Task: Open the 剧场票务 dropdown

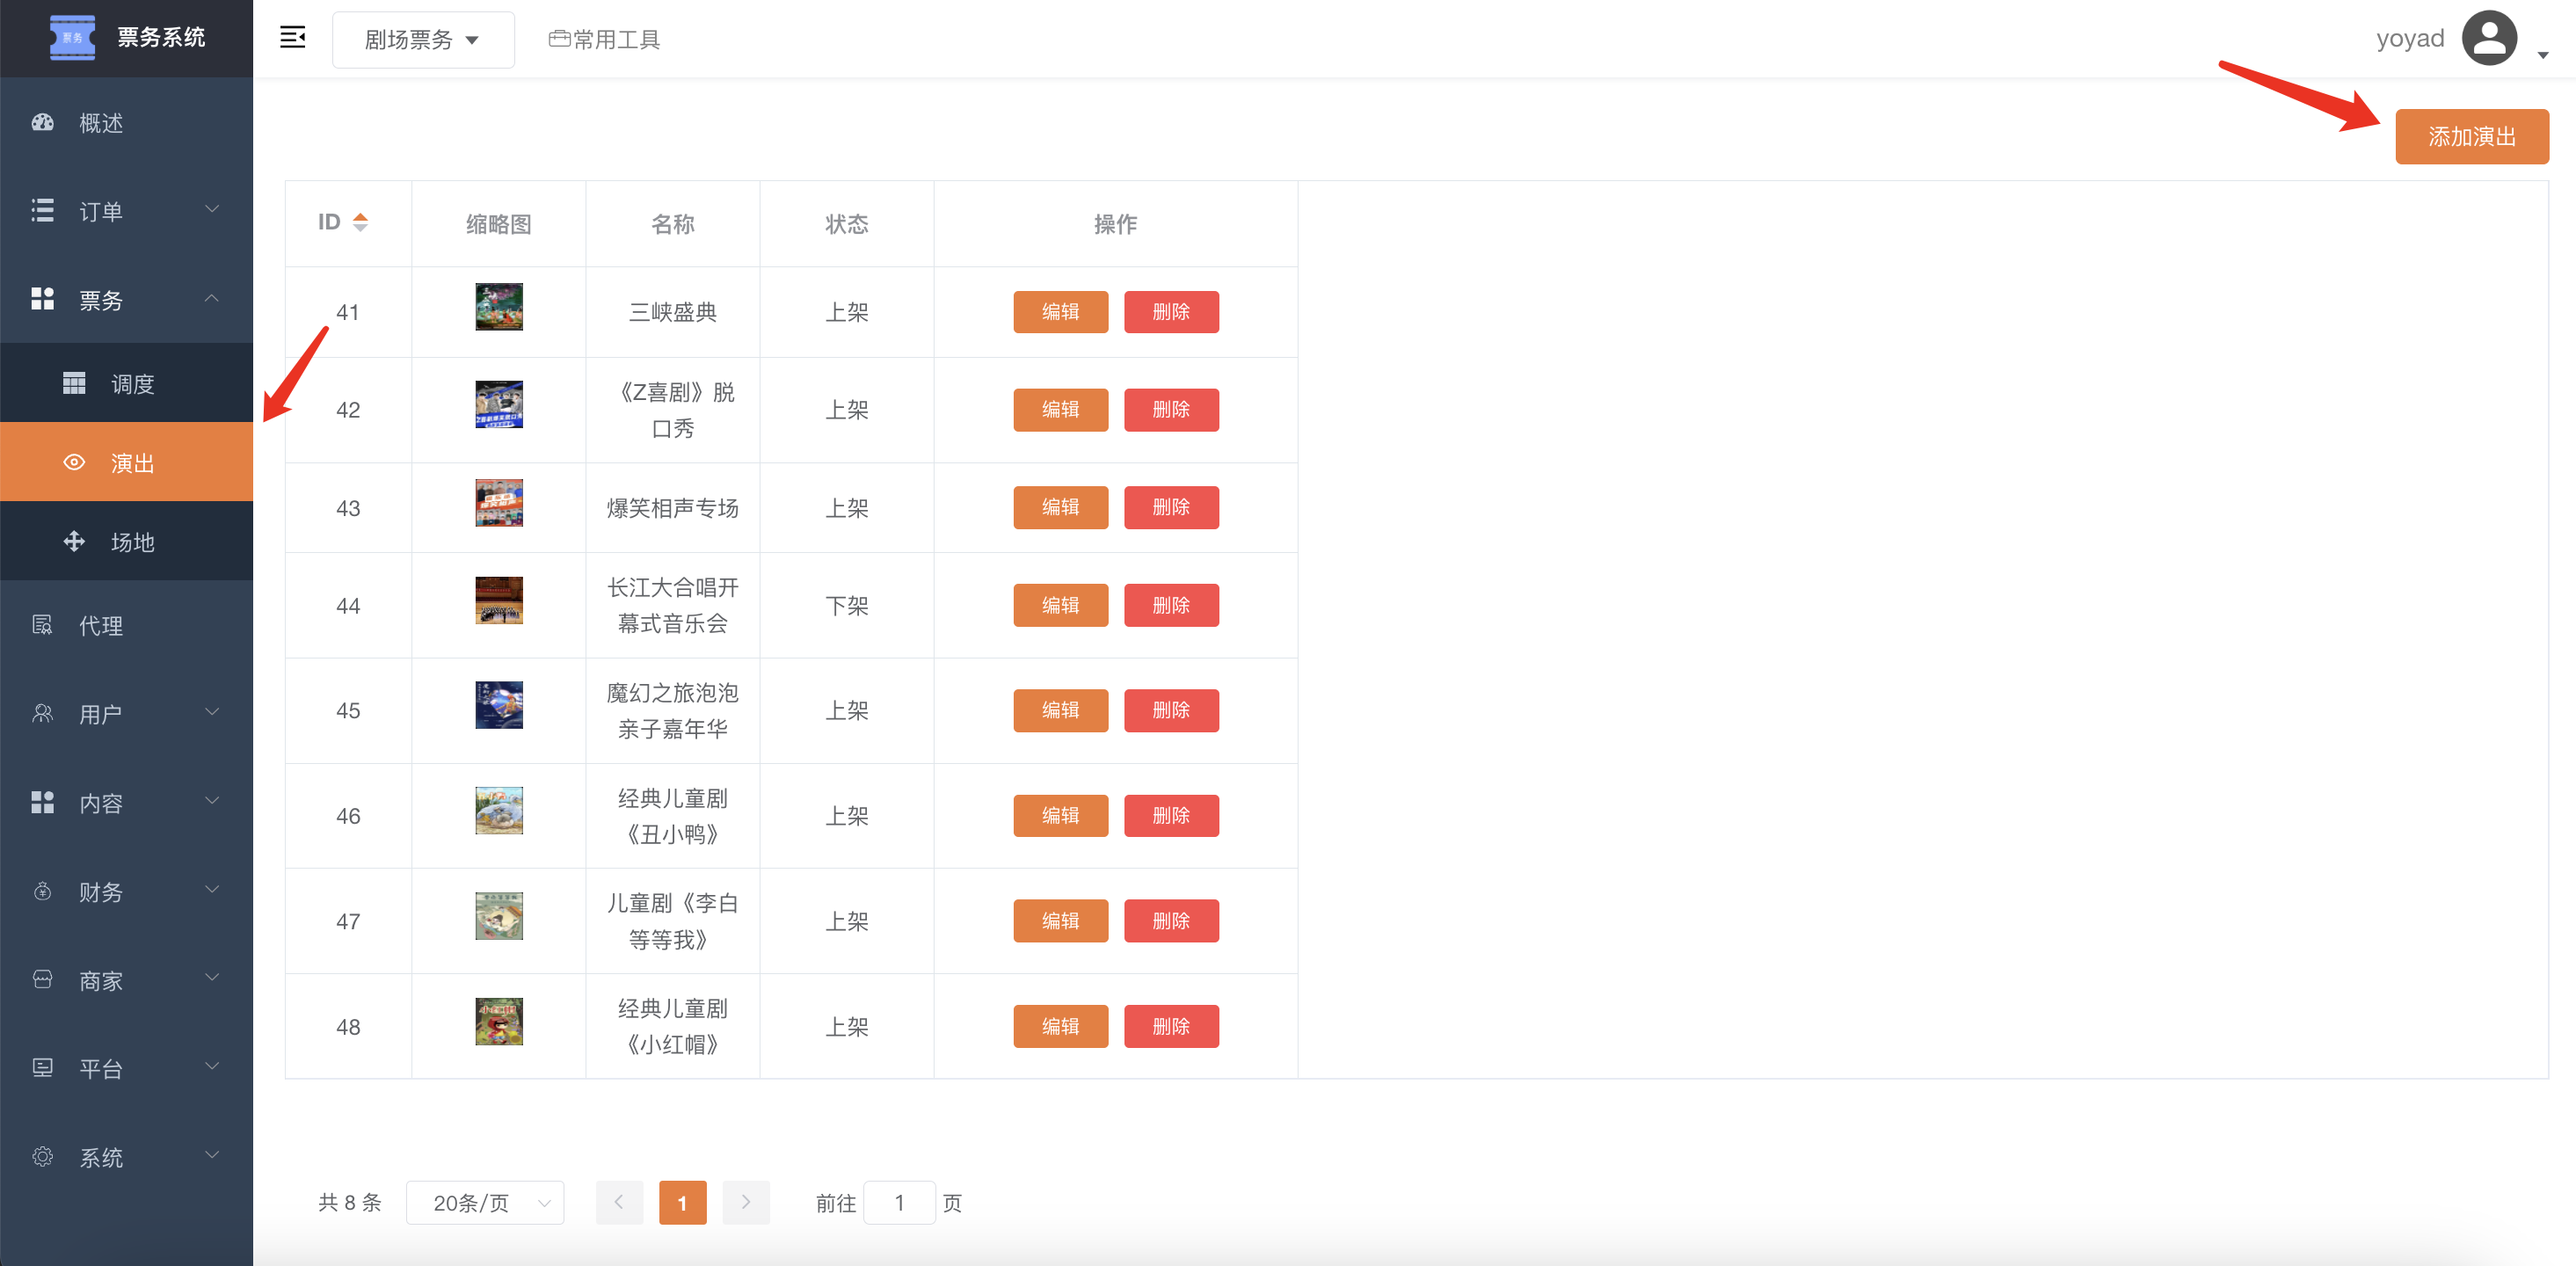Action: tap(423, 40)
